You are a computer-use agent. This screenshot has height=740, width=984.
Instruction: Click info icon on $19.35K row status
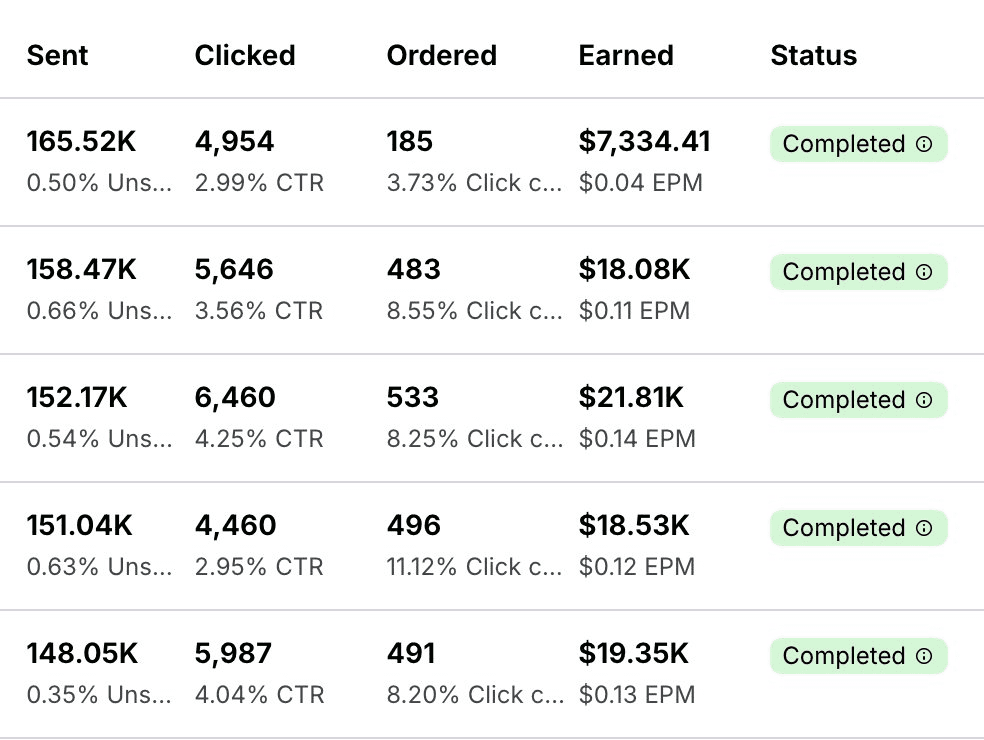coord(924,656)
